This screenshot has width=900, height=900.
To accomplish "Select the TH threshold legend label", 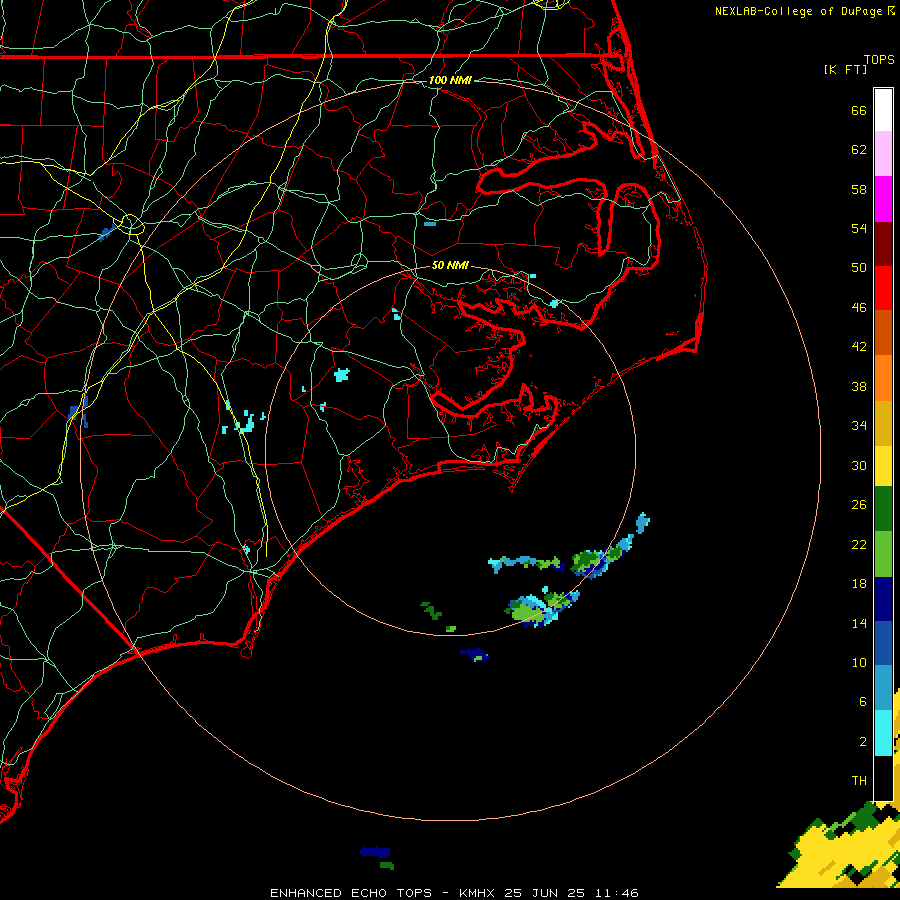I will (x=859, y=781).
